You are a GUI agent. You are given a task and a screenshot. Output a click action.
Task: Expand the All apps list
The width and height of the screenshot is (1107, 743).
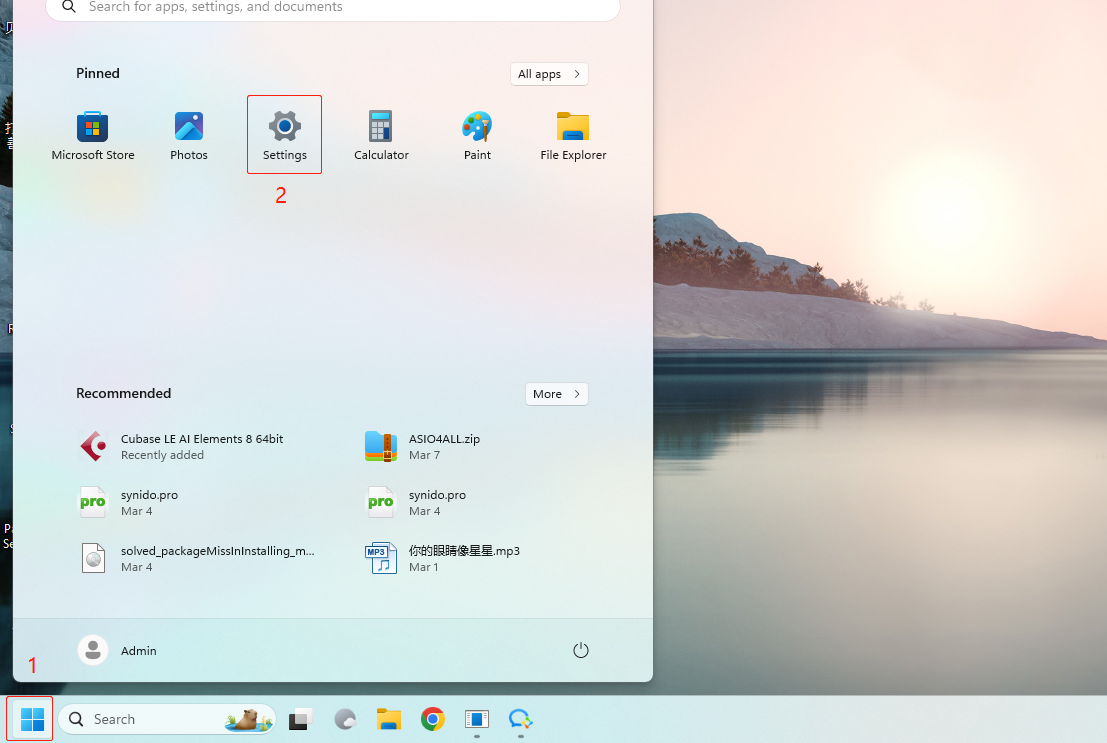(x=549, y=74)
